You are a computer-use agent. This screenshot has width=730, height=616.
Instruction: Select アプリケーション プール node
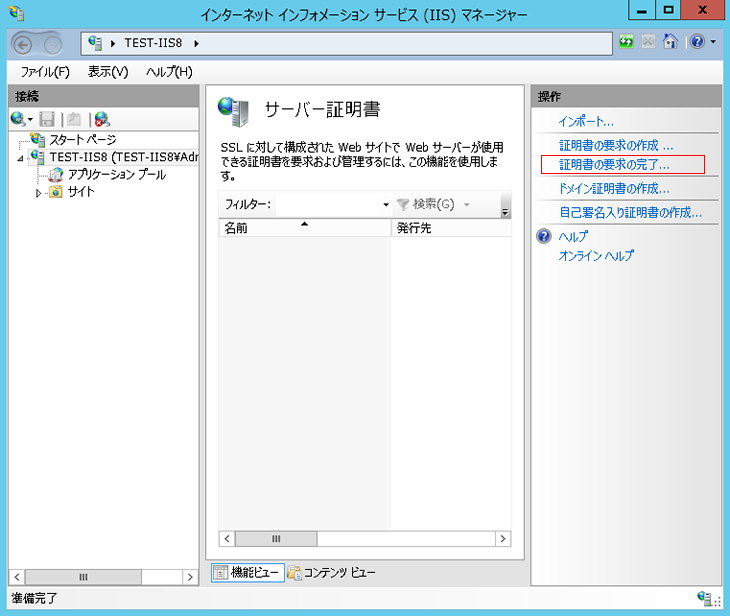[117, 175]
